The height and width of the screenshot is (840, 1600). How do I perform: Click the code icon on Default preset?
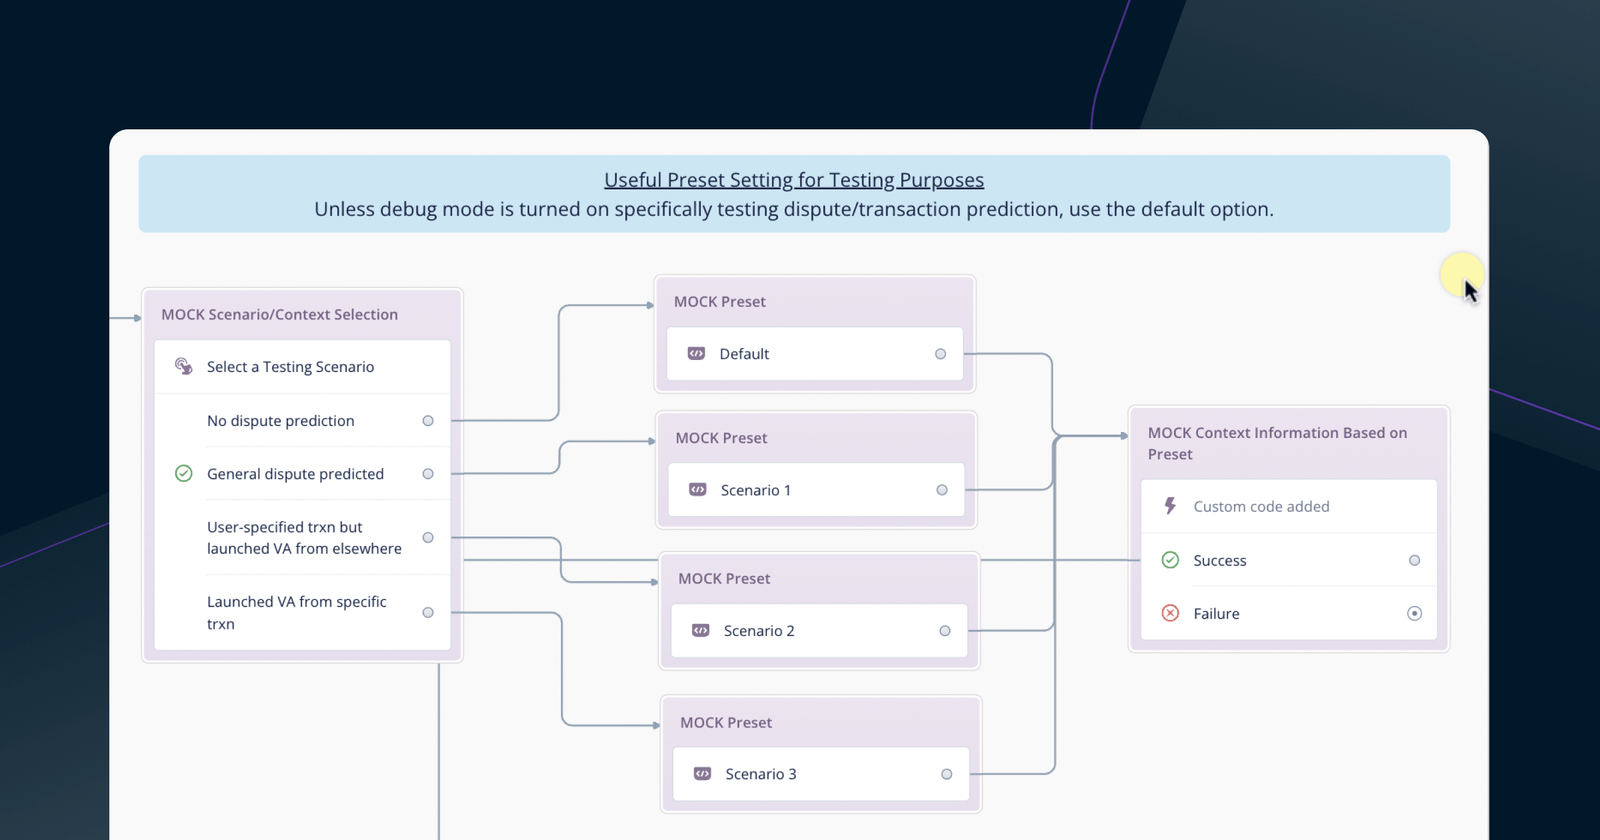(697, 353)
